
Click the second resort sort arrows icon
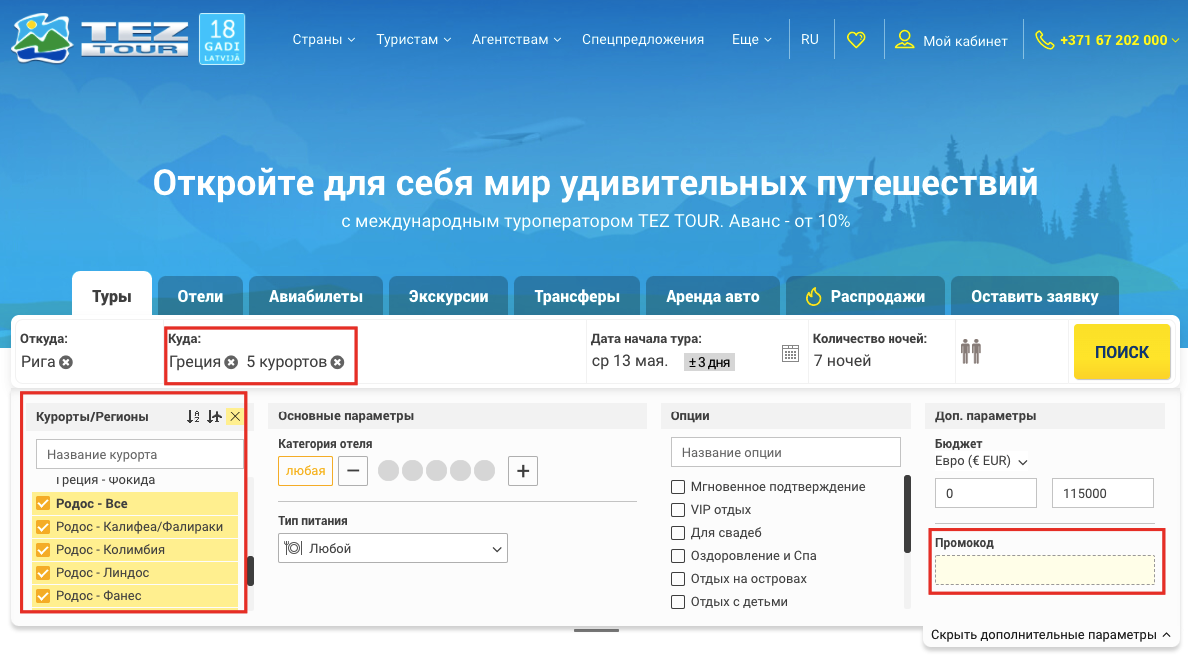pos(214,416)
